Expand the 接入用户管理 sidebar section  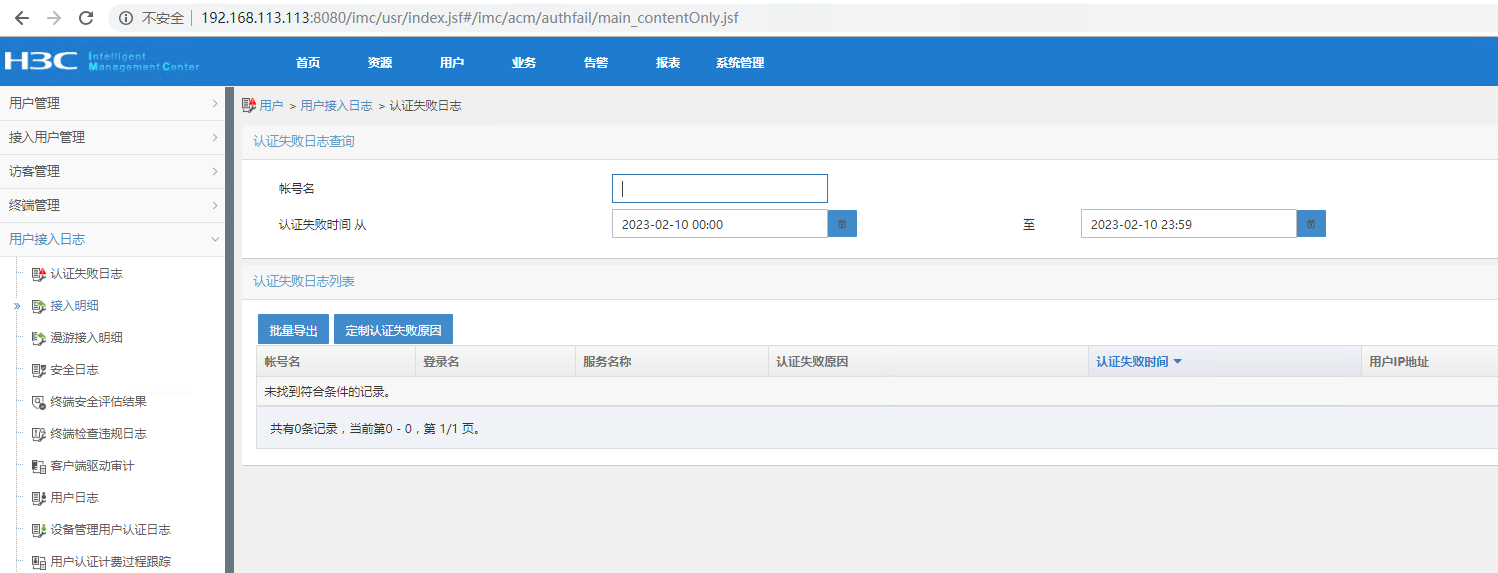(112, 137)
